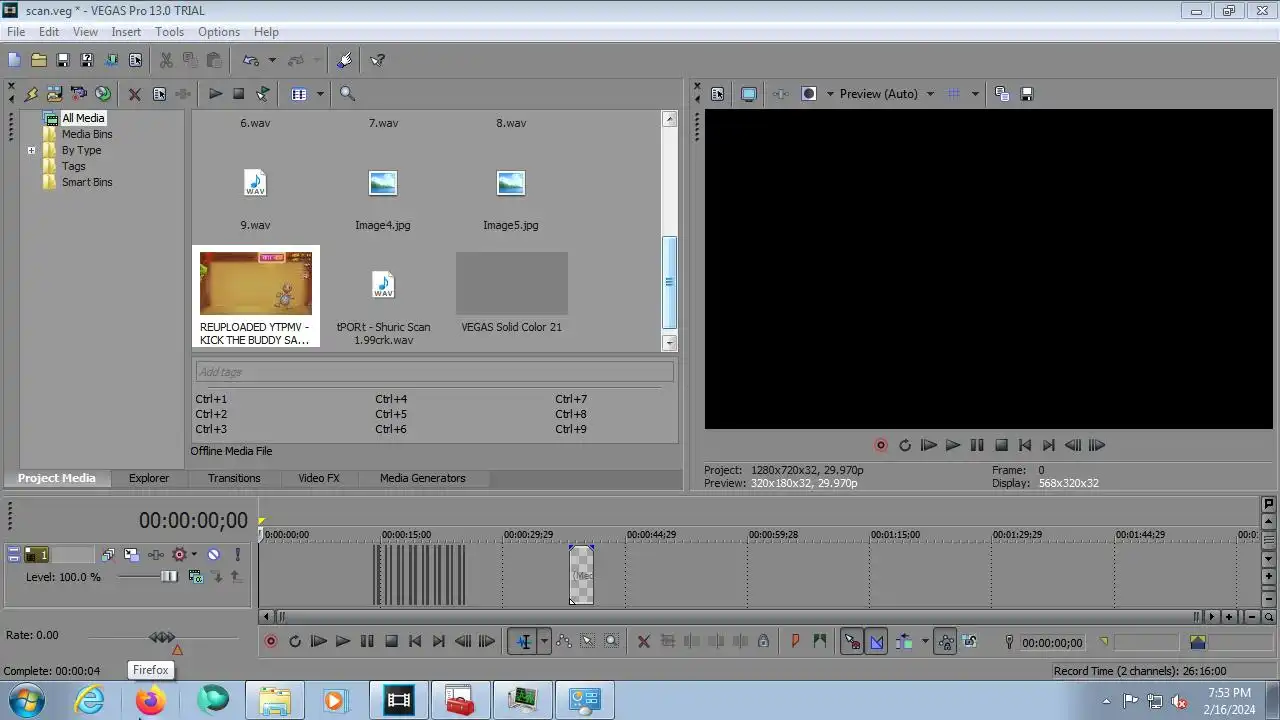Image resolution: width=1280 pixels, height=720 pixels.
Task: Open the Undo history dropdown arrow
Action: [x=271, y=60]
